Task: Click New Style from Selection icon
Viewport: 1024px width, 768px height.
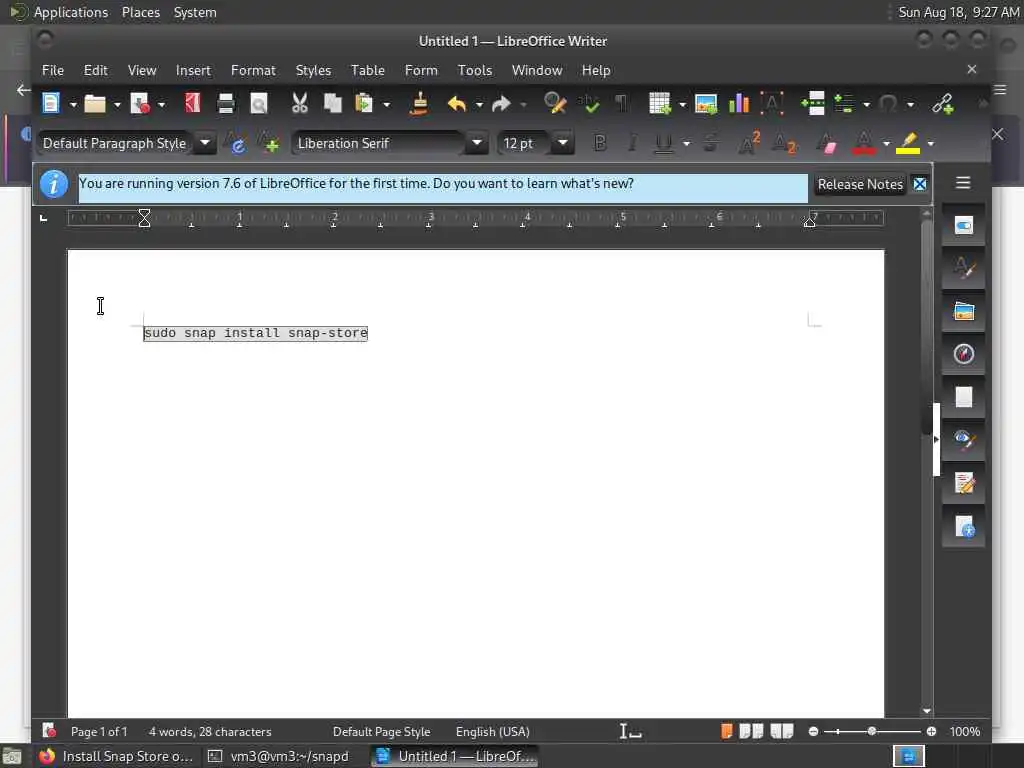Action: [x=268, y=143]
